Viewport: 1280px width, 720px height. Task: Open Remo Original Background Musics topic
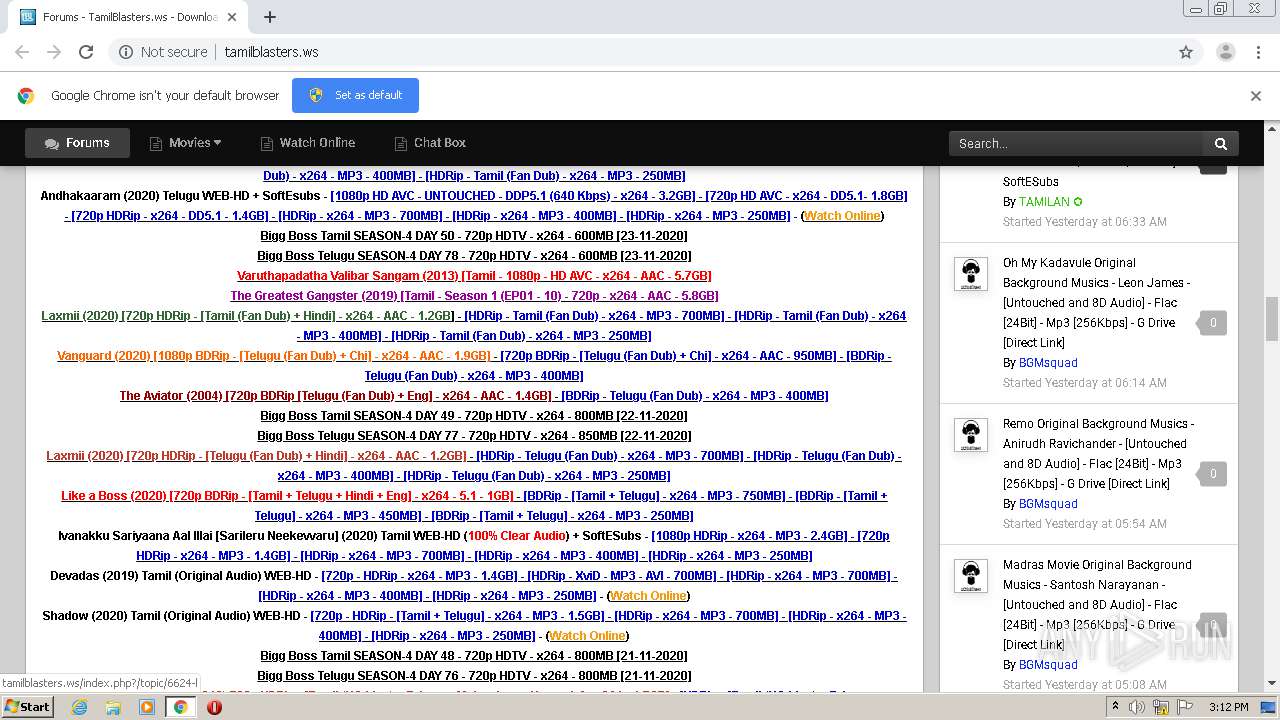pyautogui.click(x=1098, y=453)
